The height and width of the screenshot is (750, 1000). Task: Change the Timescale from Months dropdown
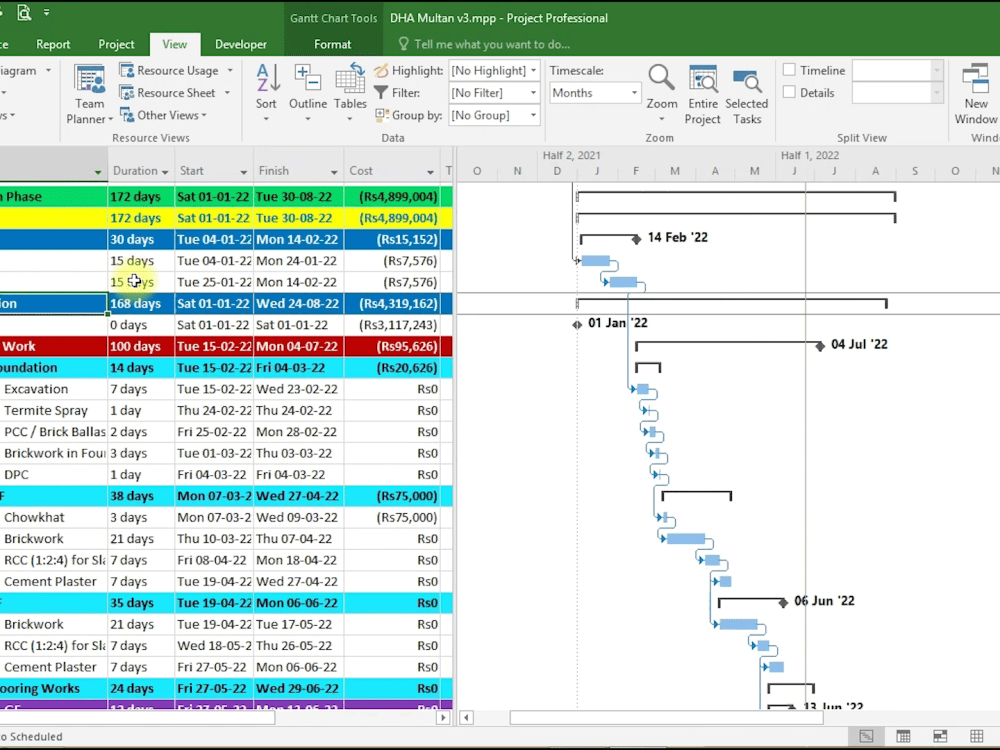tap(594, 92)
